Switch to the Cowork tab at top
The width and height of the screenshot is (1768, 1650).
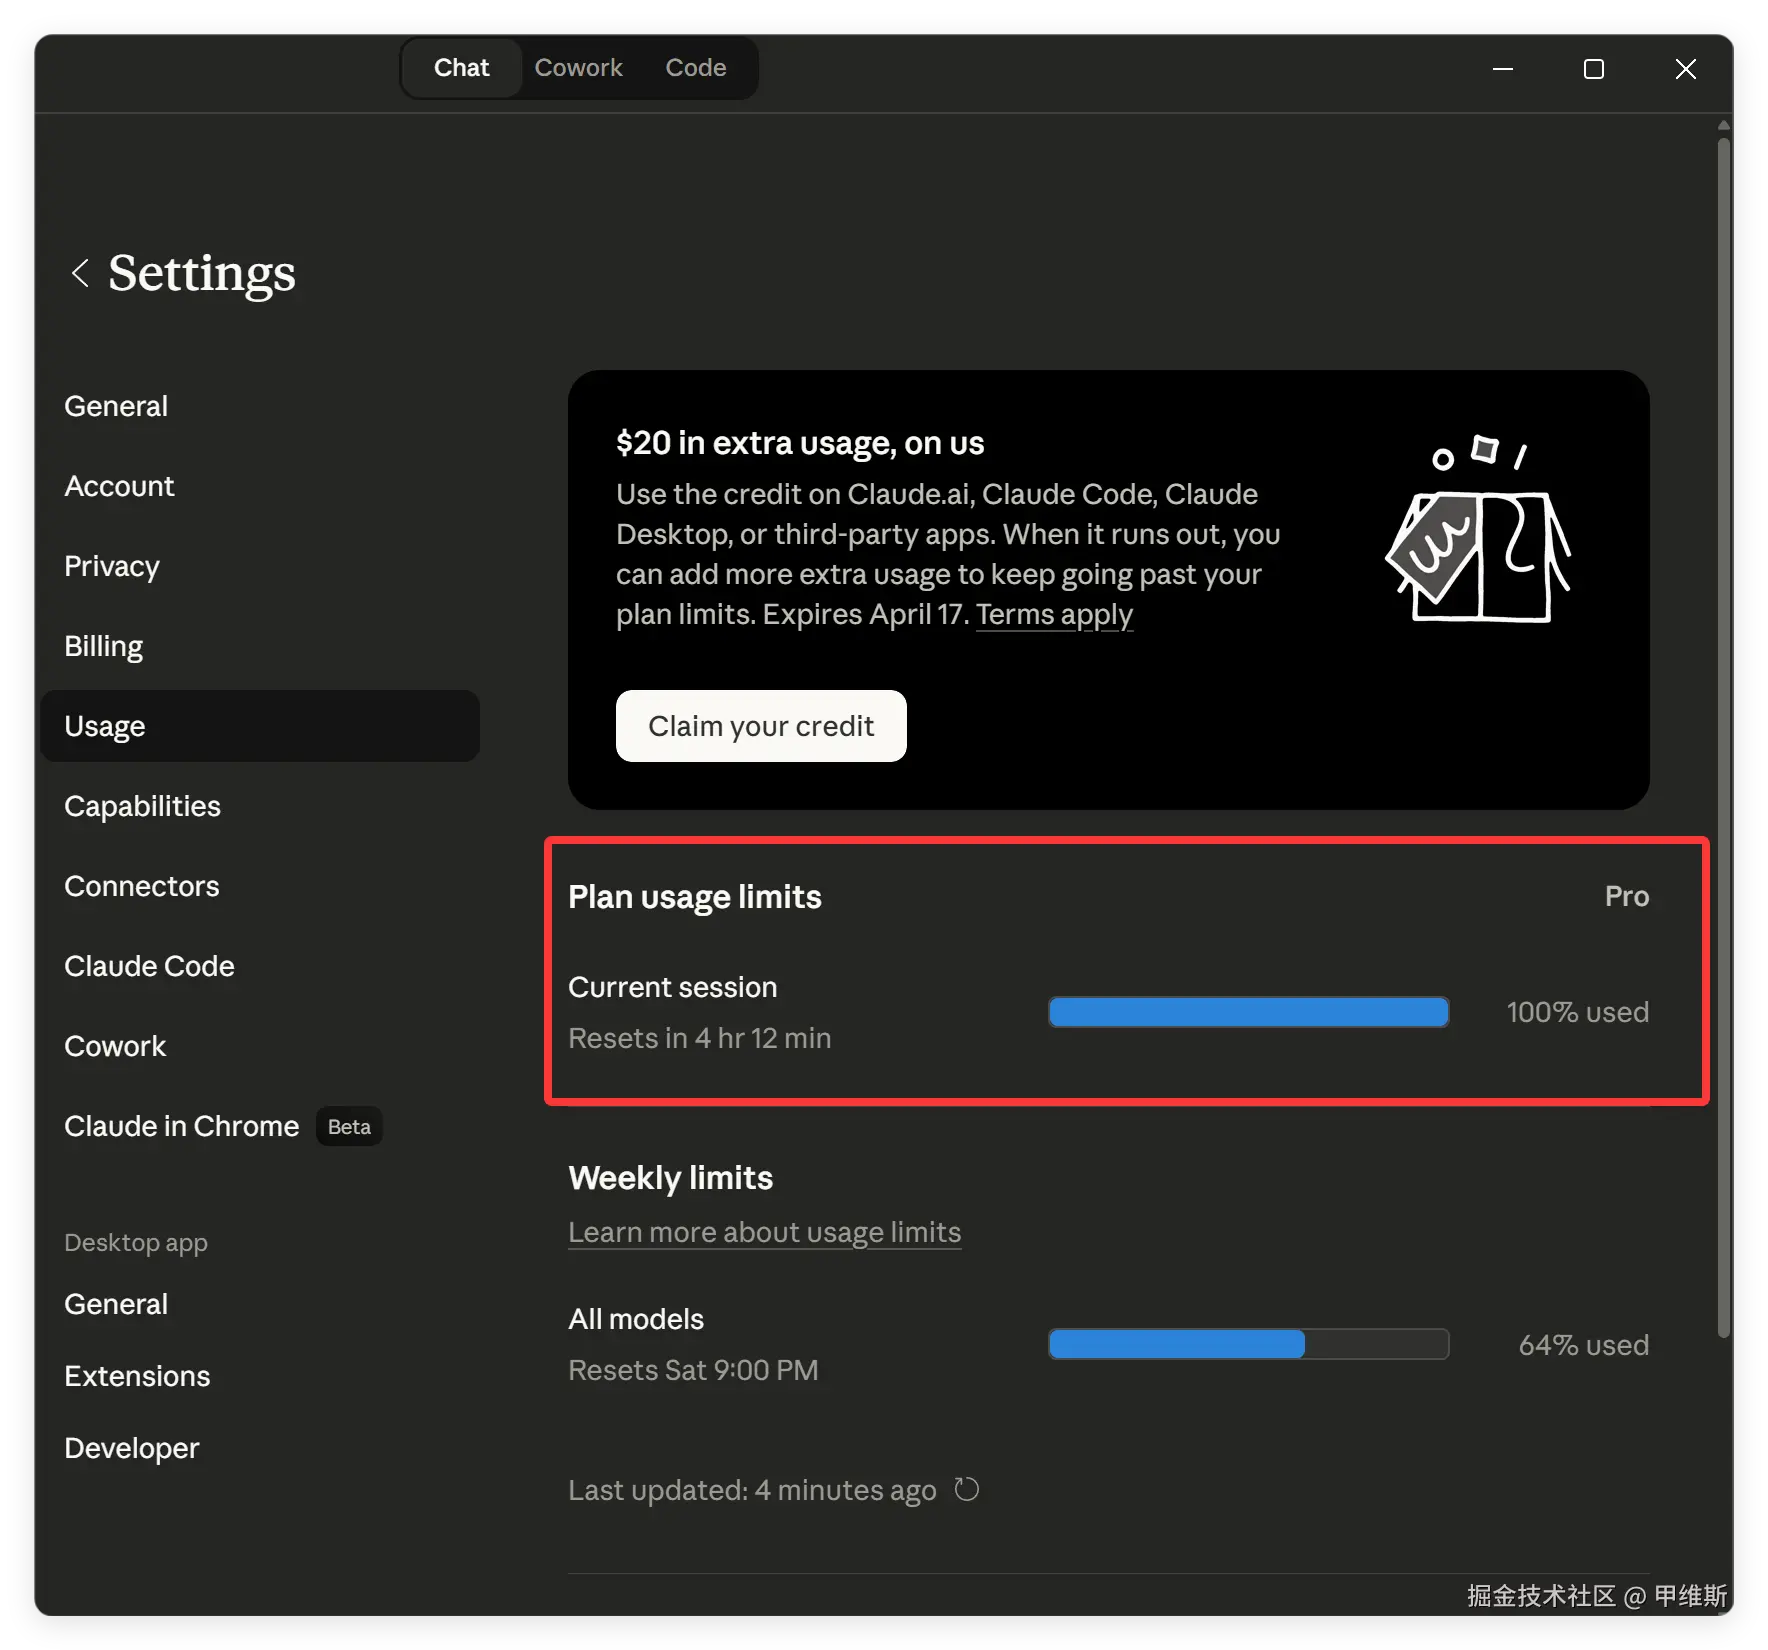pos(578,68)
